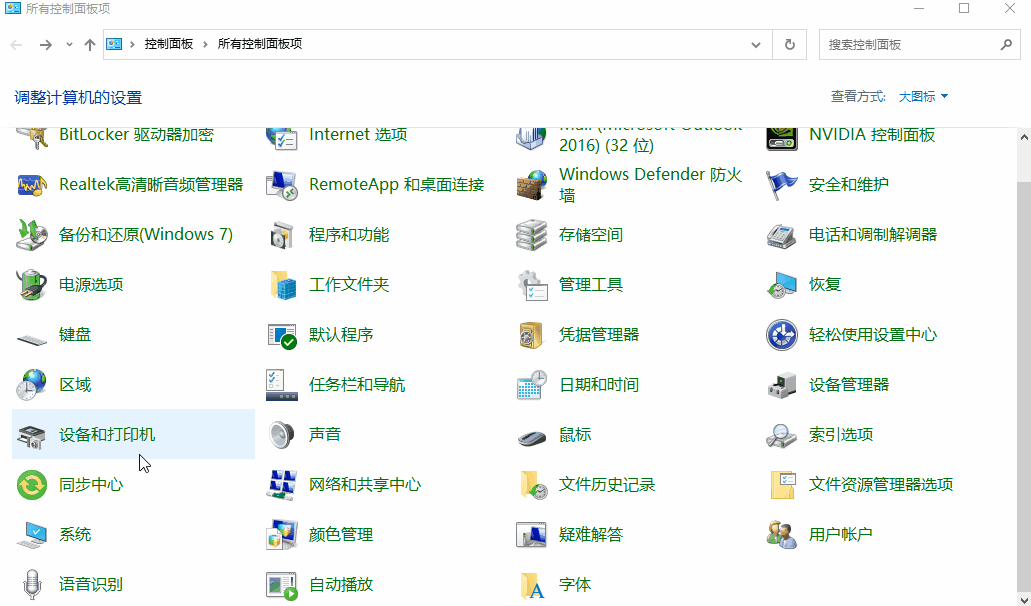Image resolution: width=1031 pixels, height=606 pixels.
Task: Click the search magnifier icon
Action: tap(1006, 45)
